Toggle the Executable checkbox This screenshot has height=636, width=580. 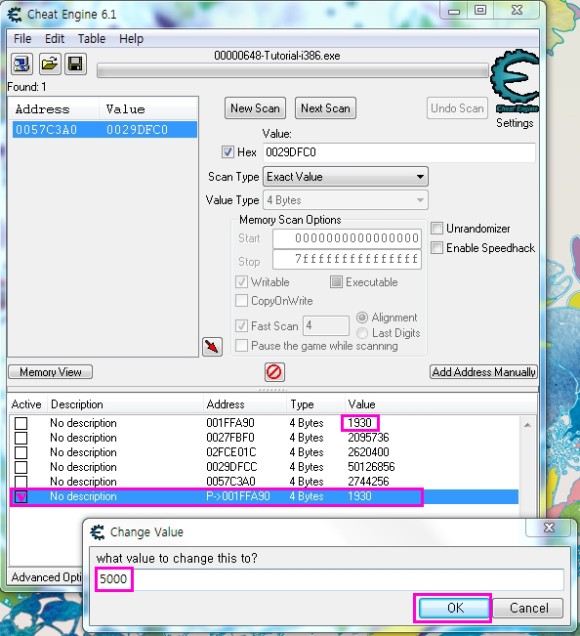click(336, 282)
